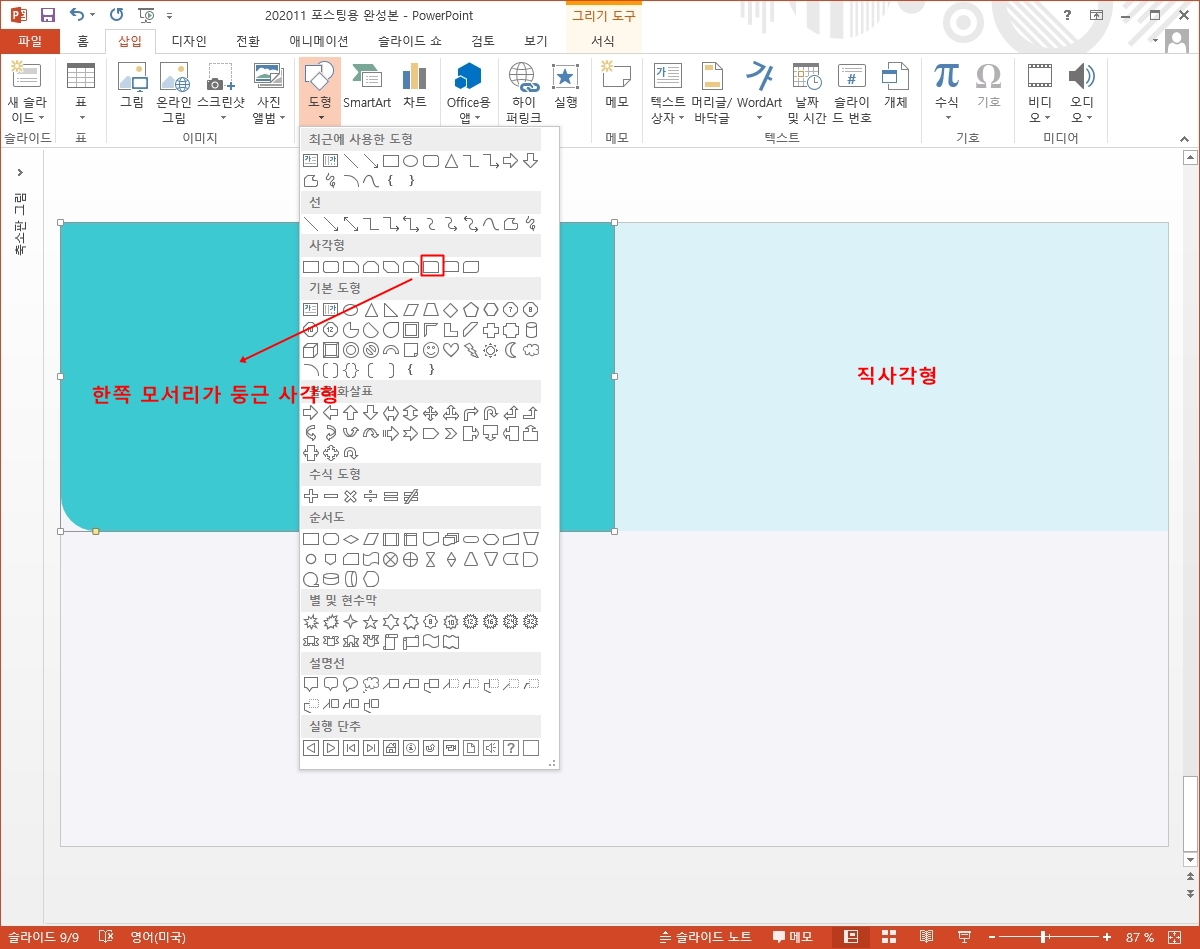This screenshot has width=1200, height=949.
Task: Pick the Explosion 1 star shape
Action: (x=311, y=622)
